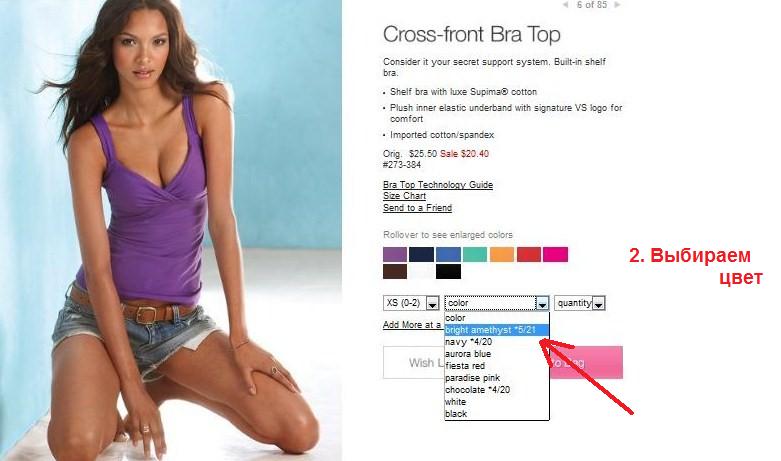Click the color dropdown arrow
Viewport: 781px width, 461px height.
pos(542,303)
